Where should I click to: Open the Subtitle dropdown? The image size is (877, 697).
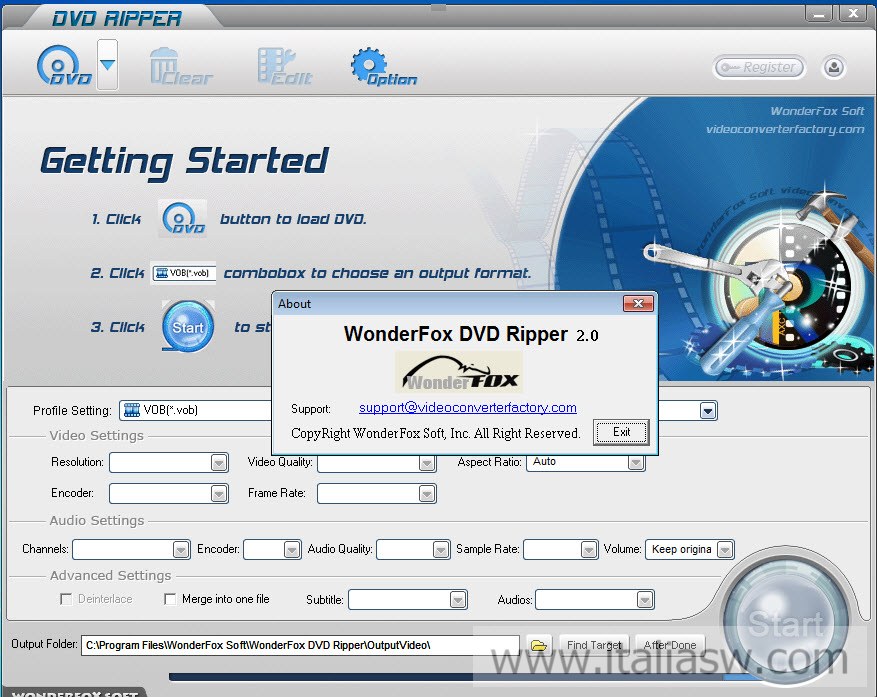click(408, 600)
